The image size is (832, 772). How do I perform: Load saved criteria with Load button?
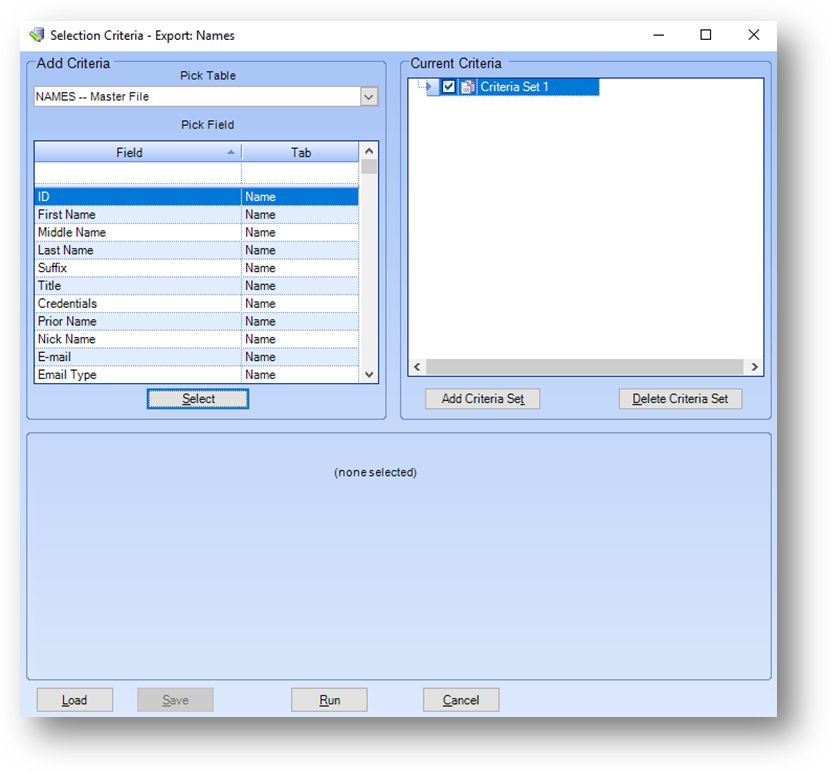pyautogui.click(x=75, y=700)
